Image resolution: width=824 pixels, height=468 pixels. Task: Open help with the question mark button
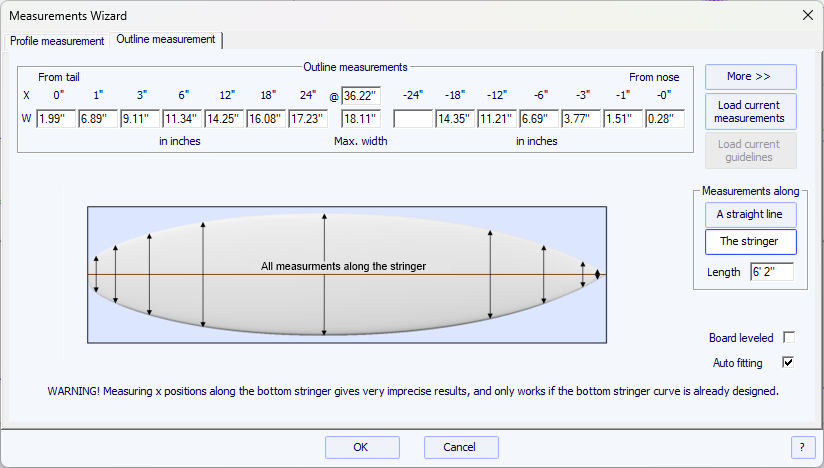[802, 447]
